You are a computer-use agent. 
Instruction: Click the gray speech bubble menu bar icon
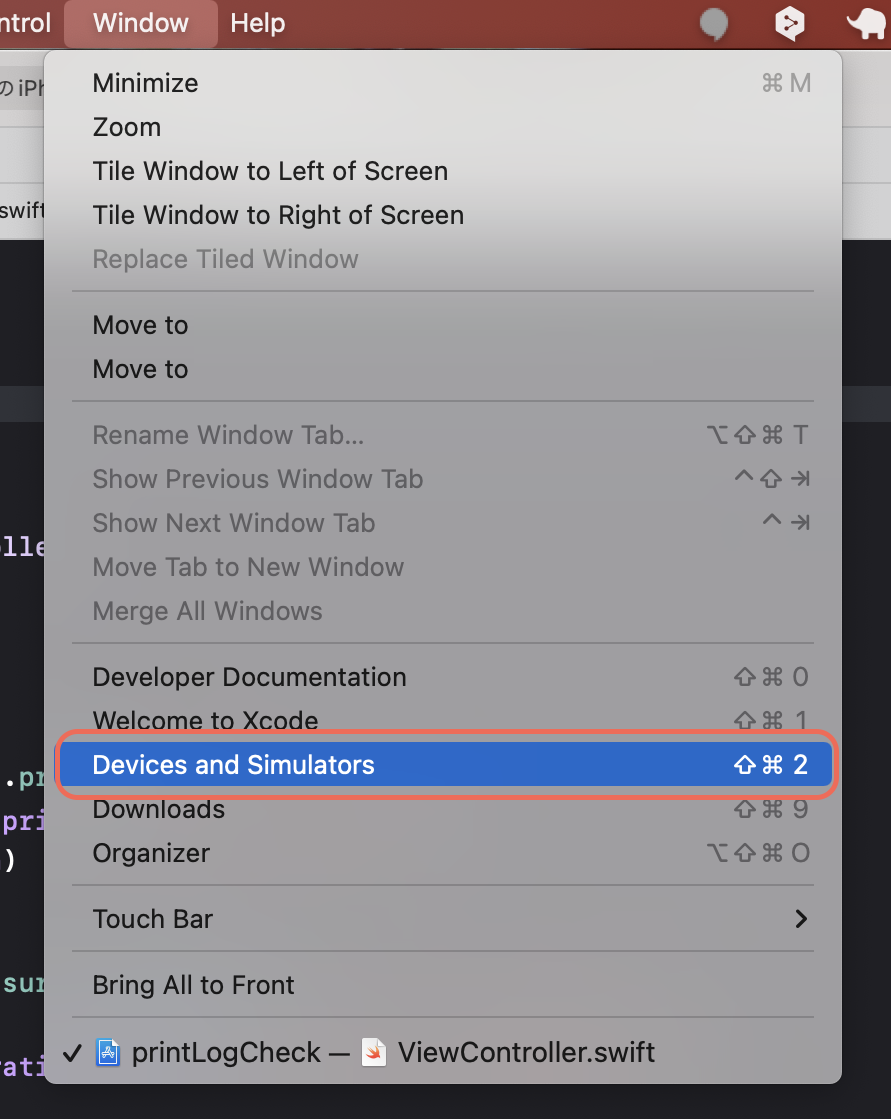click(714, 23)
